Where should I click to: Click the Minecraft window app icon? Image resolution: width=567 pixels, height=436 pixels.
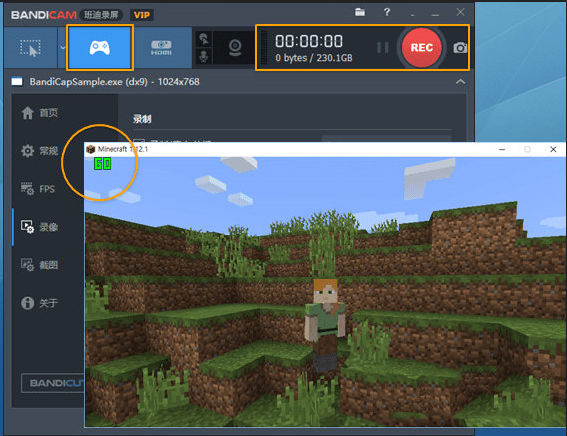tap(91, 149)
